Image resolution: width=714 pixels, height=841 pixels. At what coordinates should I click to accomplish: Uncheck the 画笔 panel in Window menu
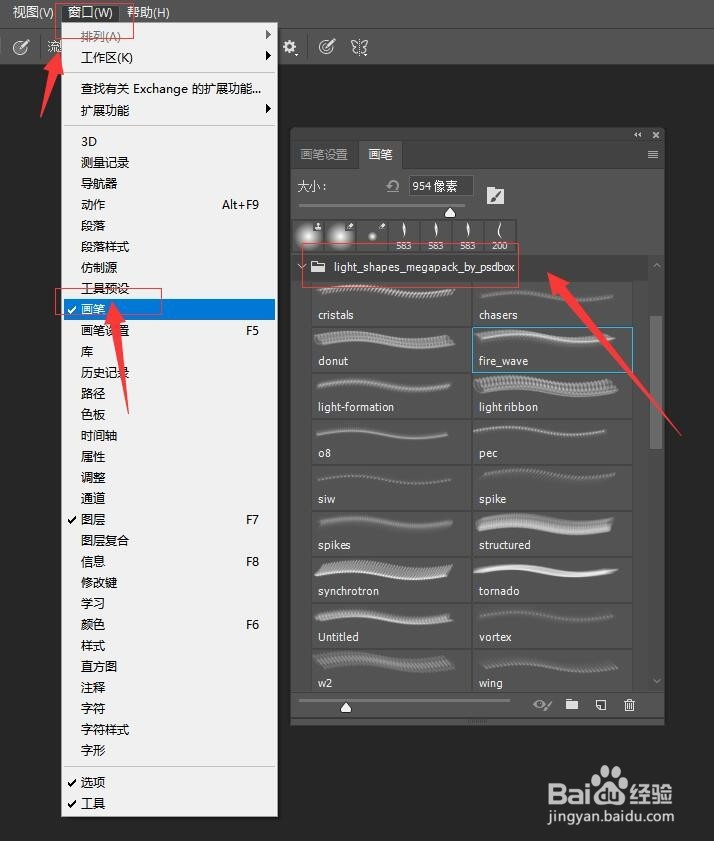[169, 309]
